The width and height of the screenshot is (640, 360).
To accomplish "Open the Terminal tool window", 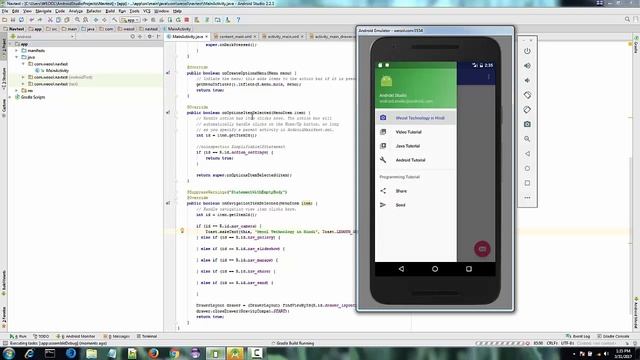I will tap(147, 336).
